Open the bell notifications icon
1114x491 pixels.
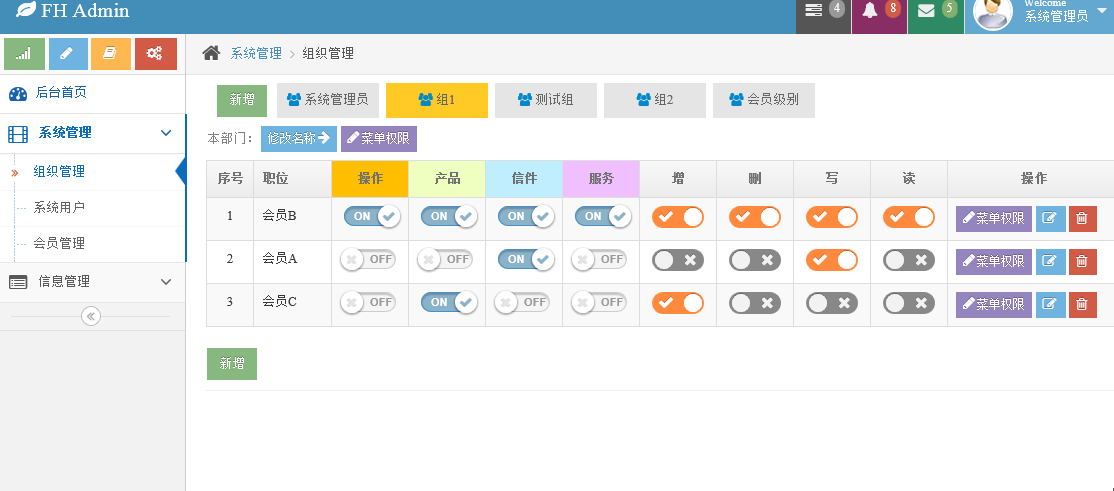pyautogui.click(x=870, y=11)
